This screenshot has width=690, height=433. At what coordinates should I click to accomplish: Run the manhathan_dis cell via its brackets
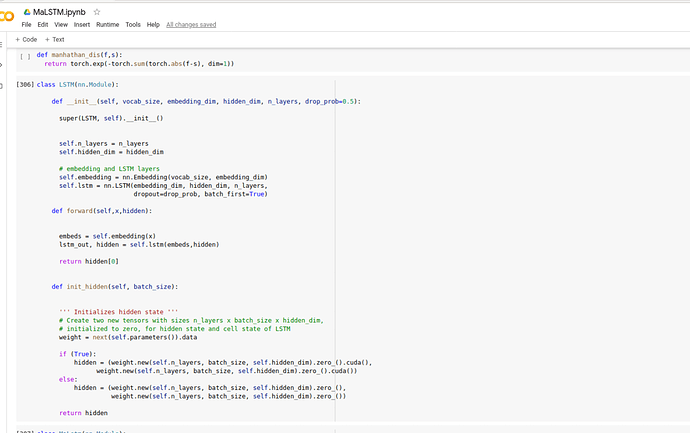tap(25, 55)
